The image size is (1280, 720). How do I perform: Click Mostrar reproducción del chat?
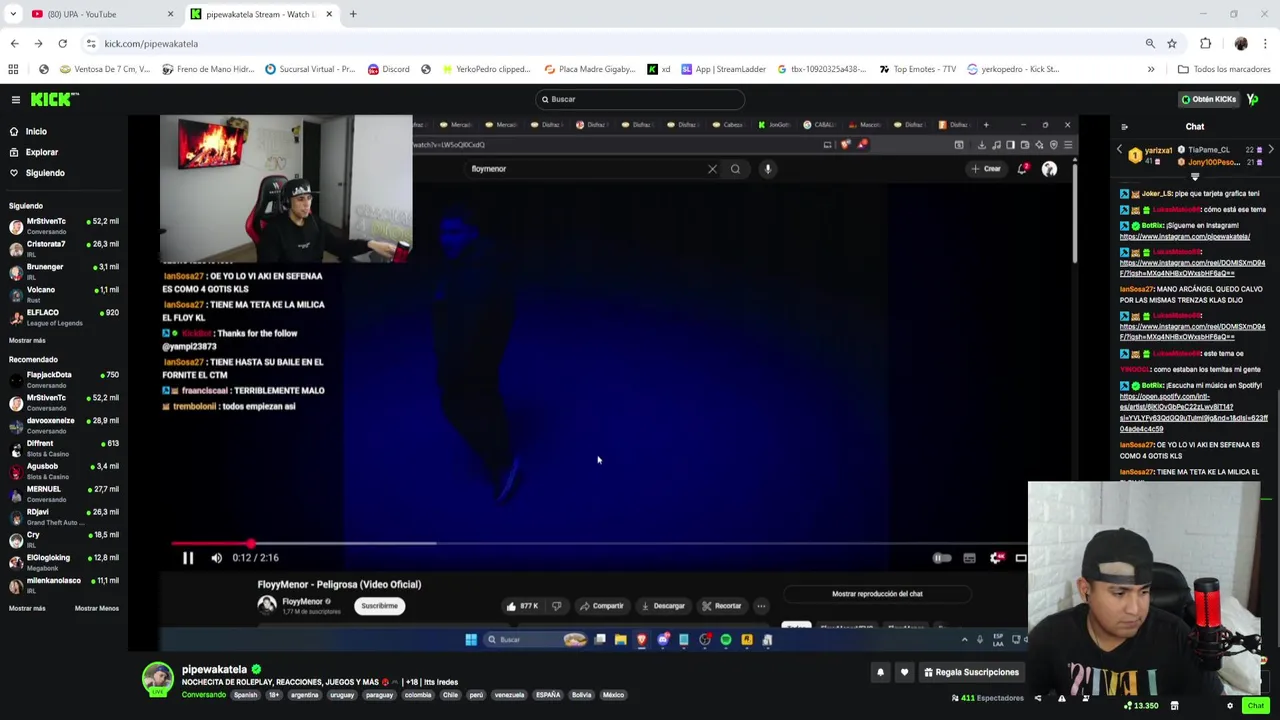877,594
